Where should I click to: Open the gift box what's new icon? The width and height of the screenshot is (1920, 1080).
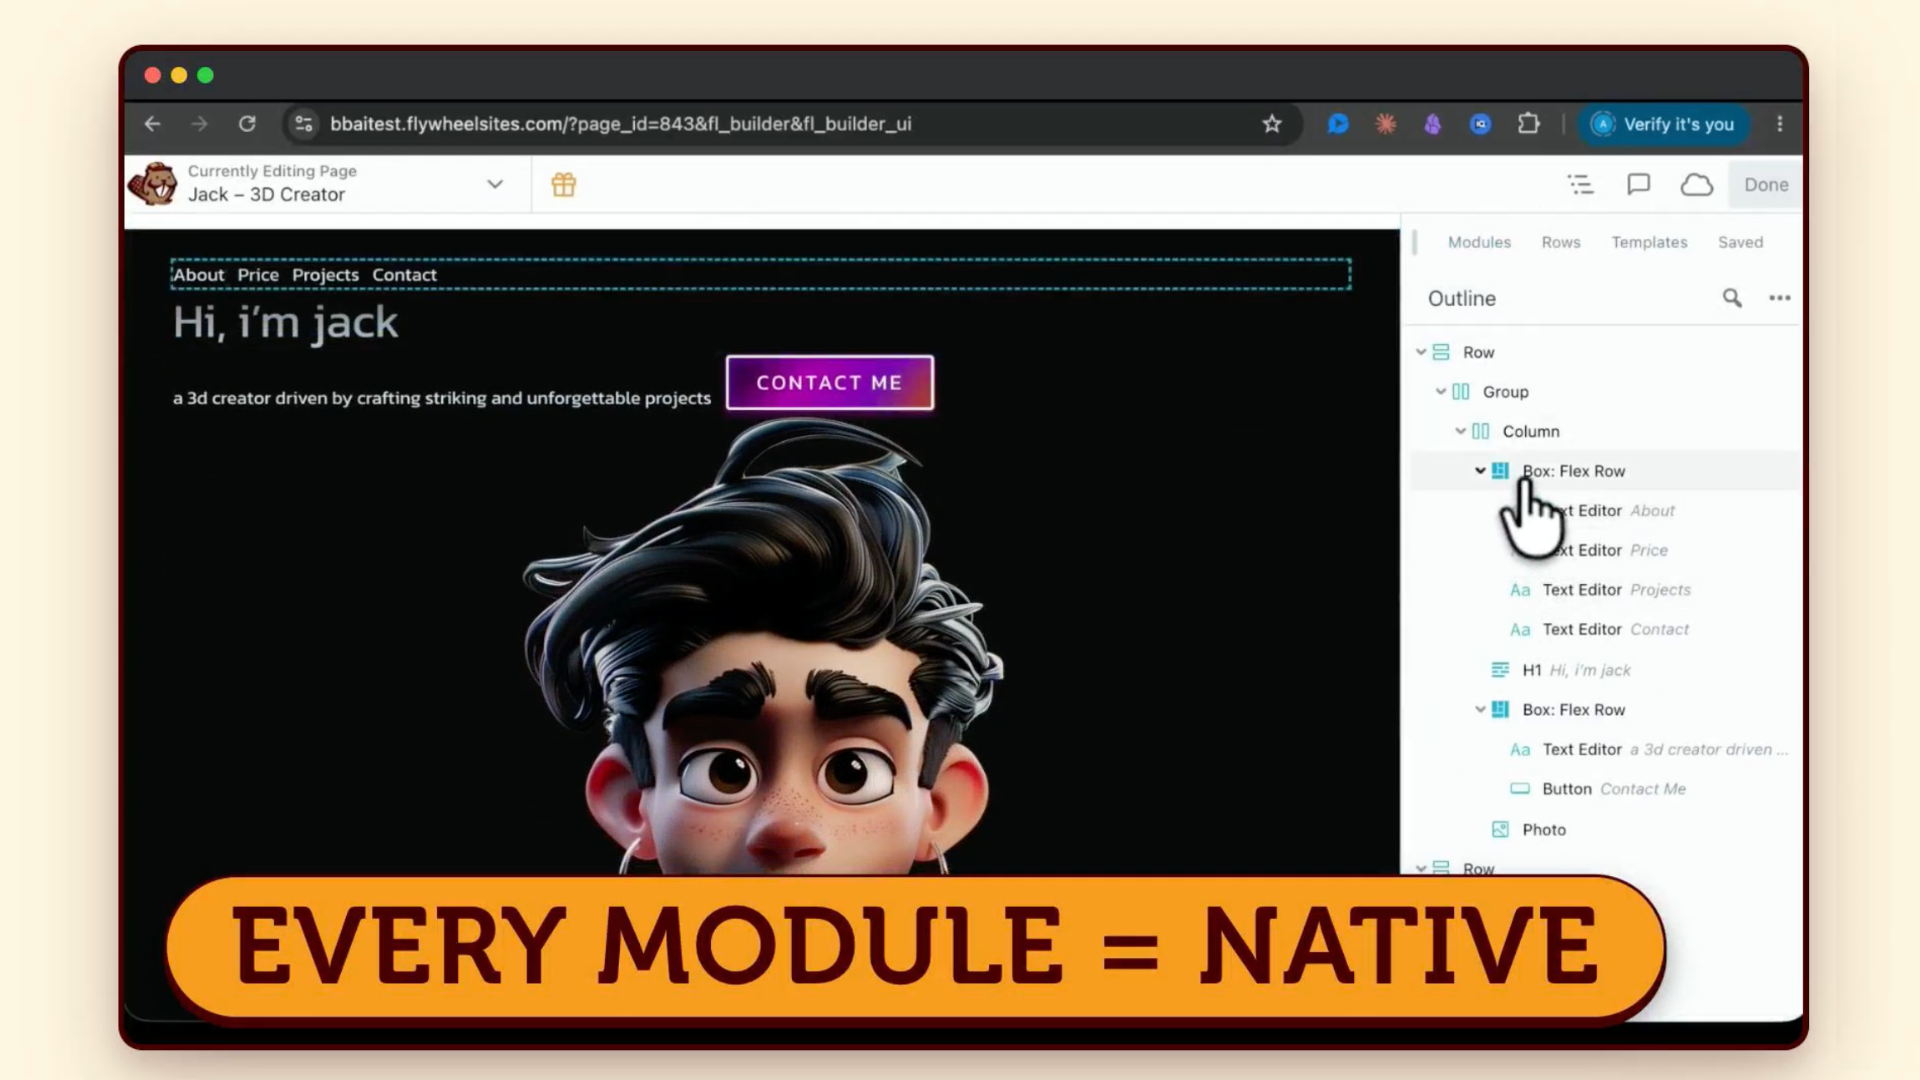tap(564, 184)
